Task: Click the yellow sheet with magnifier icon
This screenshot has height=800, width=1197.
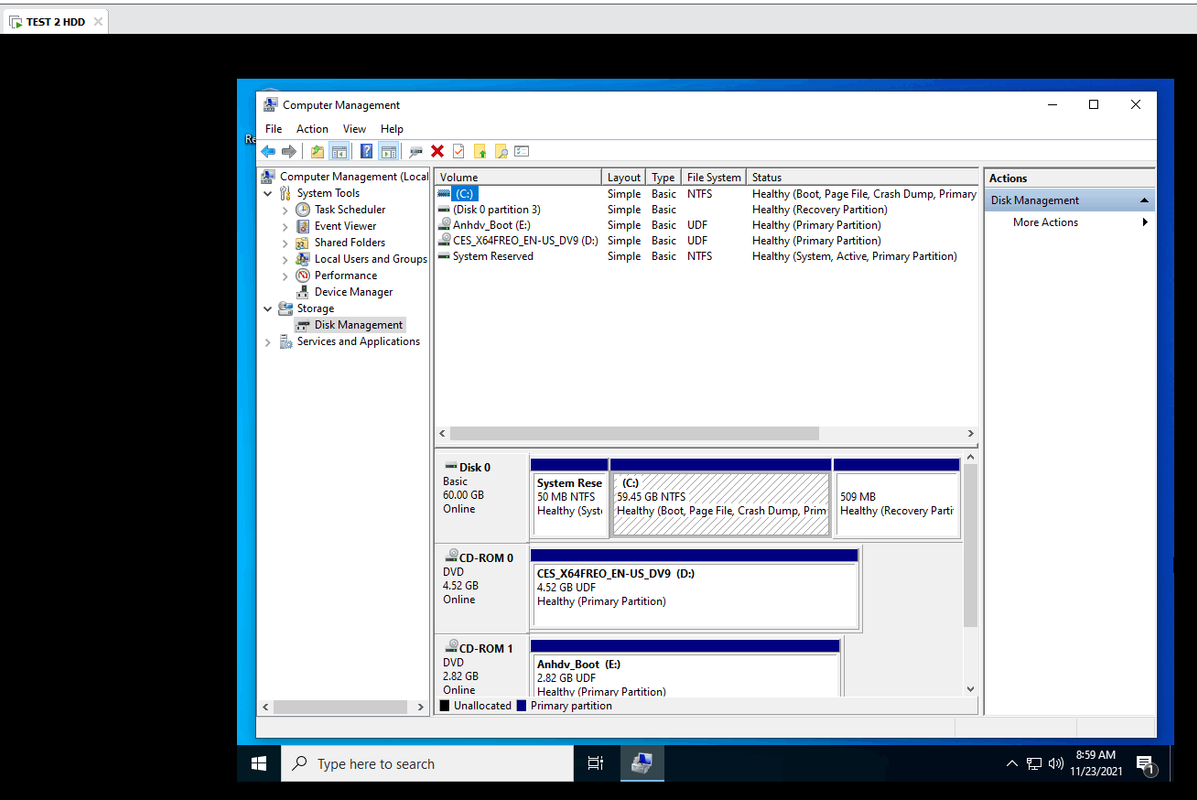Action: click(501, 151)
